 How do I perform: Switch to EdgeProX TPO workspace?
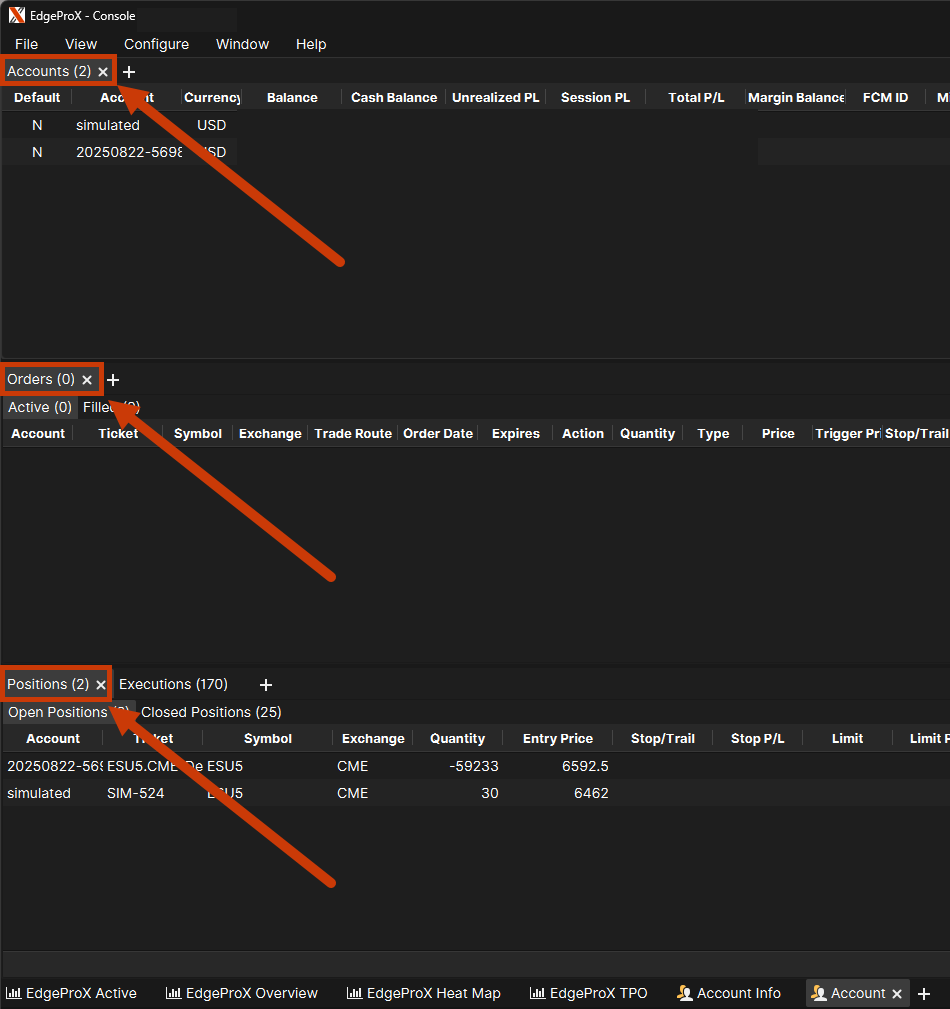[x=588, y=993]
